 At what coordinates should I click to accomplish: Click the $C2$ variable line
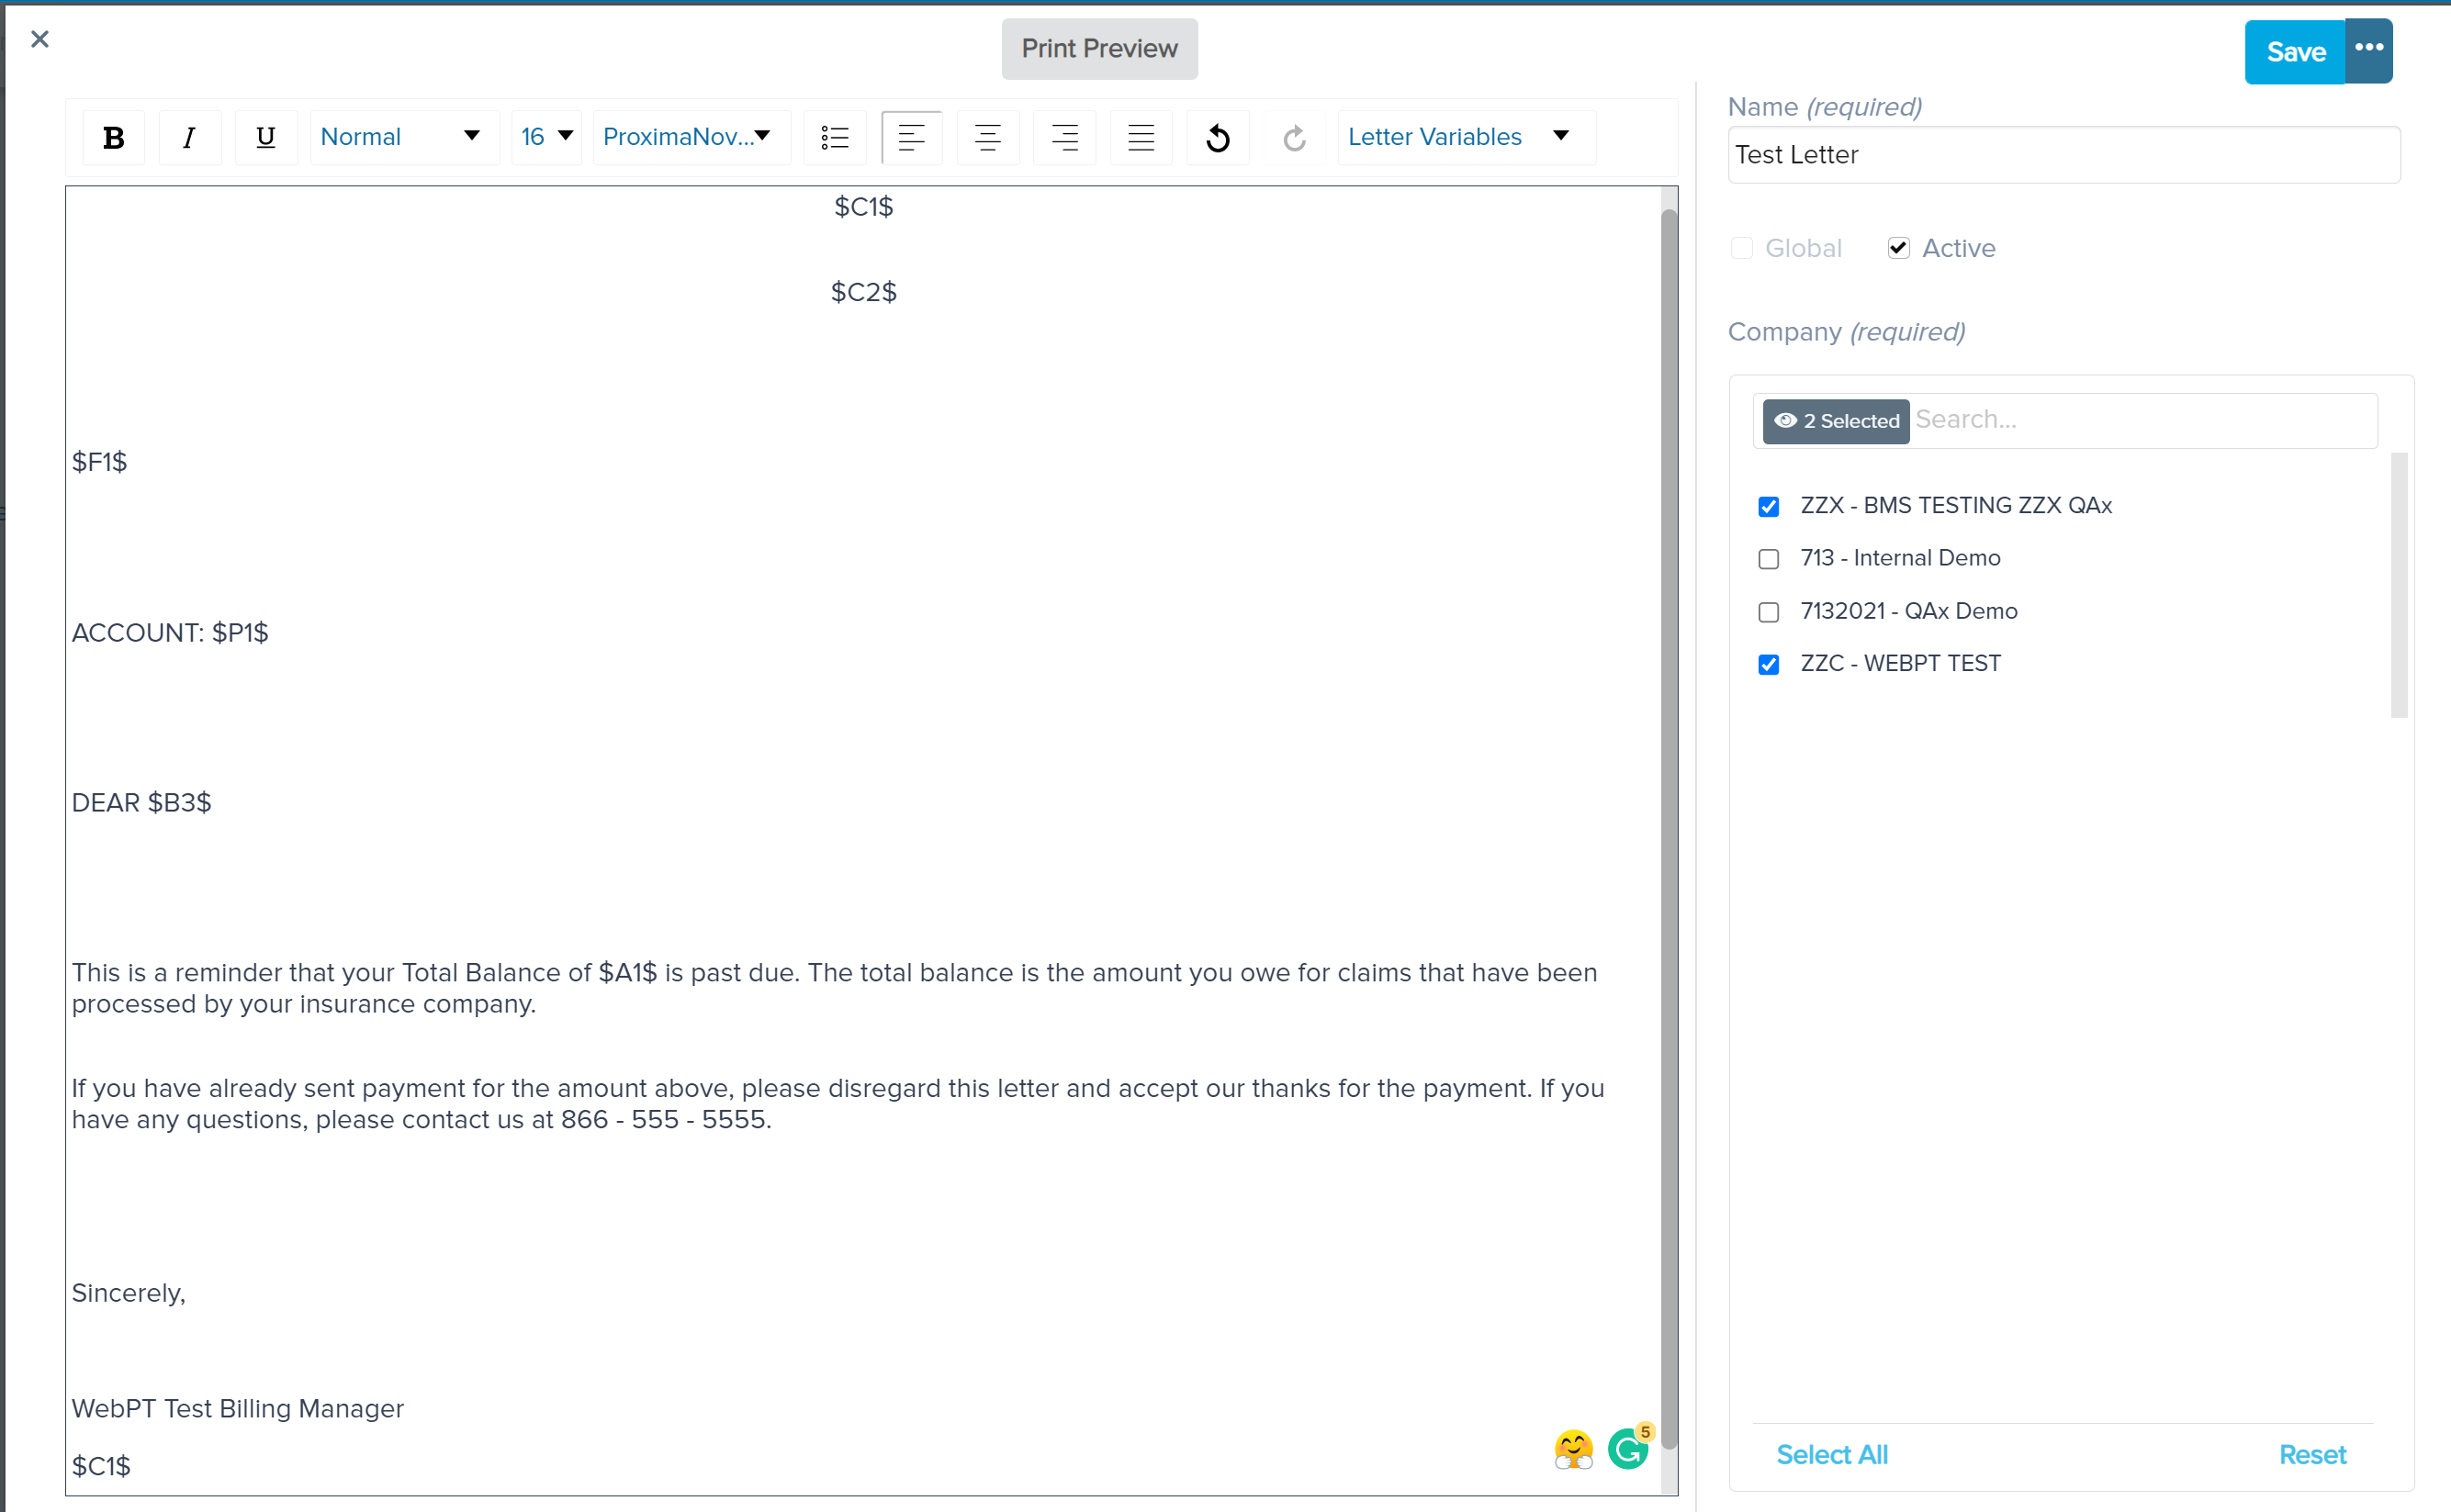(x=863, y=292)
